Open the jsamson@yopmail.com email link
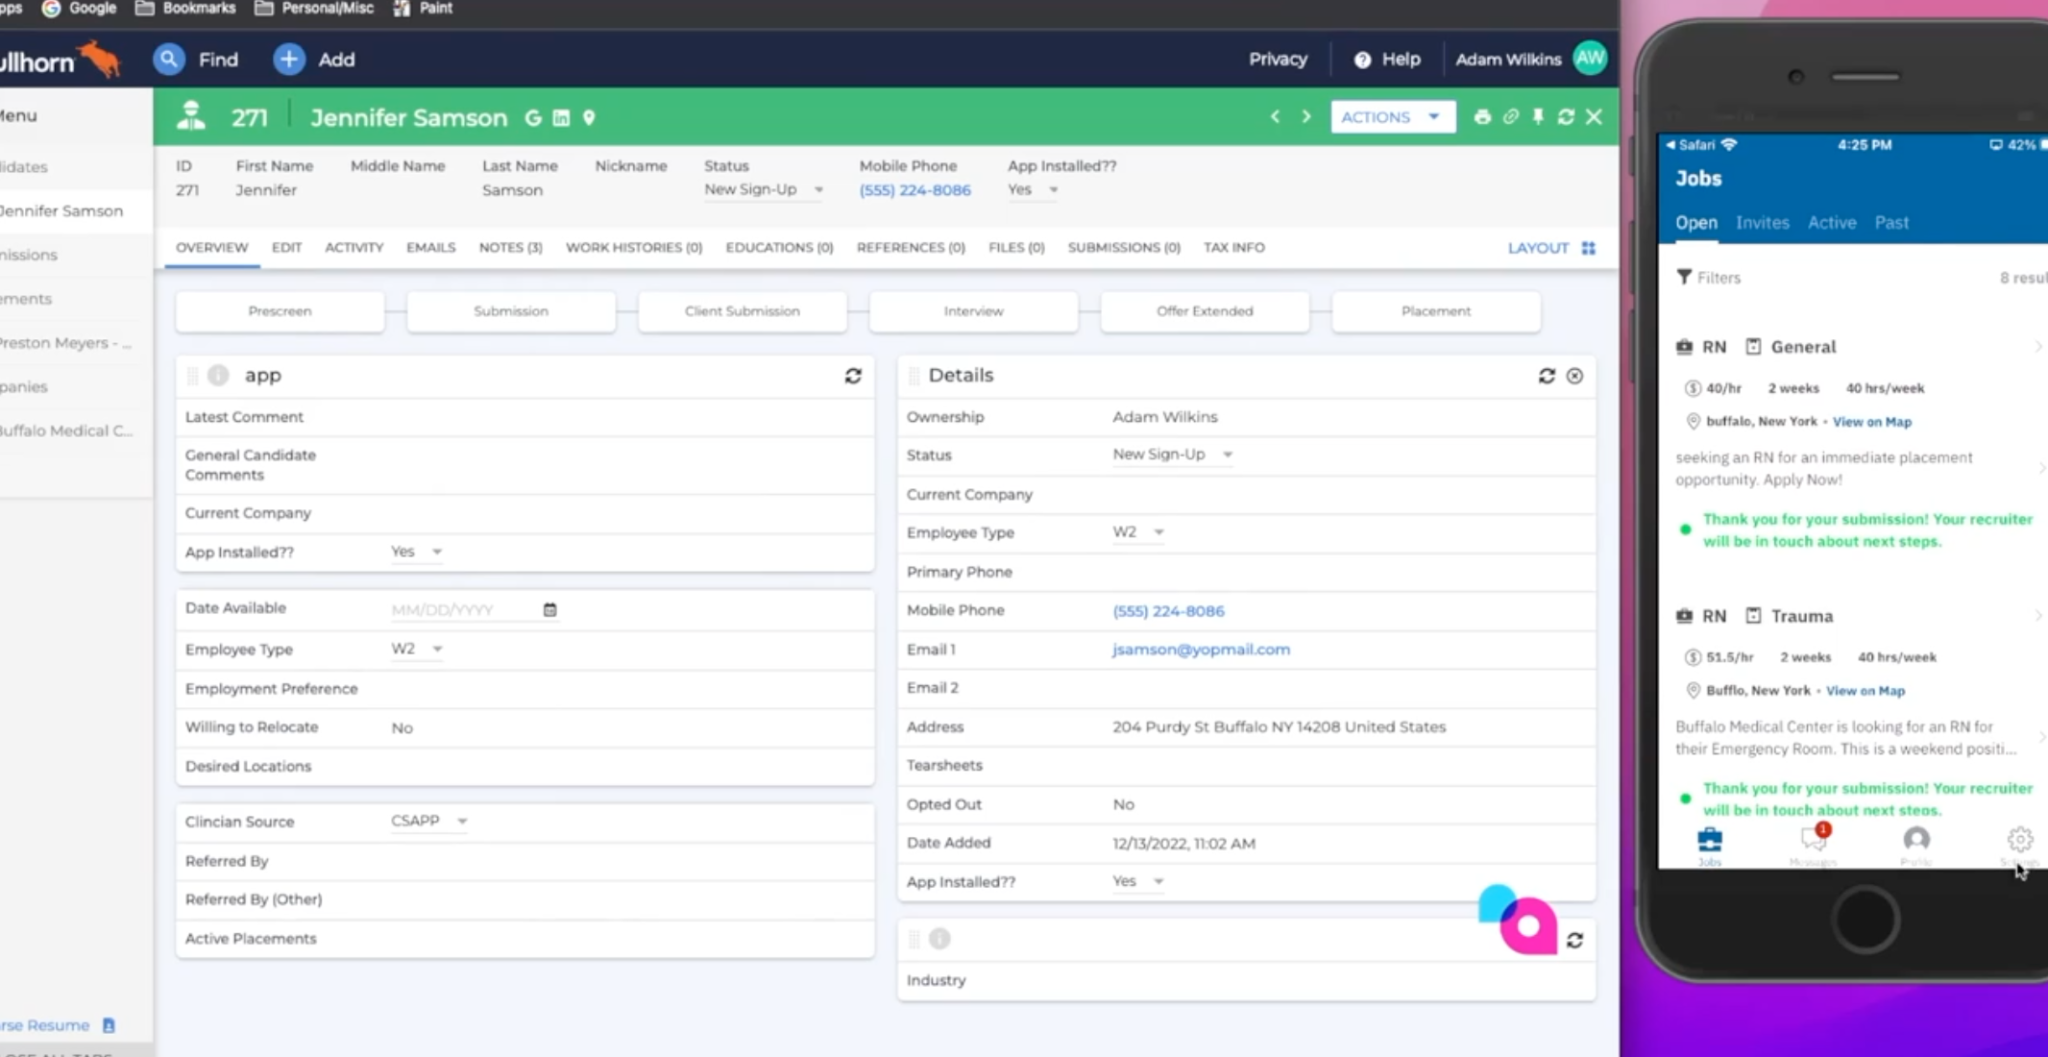This screenshot has width=2048, height=1057. pyautogui.click(x=1200, y=648)
